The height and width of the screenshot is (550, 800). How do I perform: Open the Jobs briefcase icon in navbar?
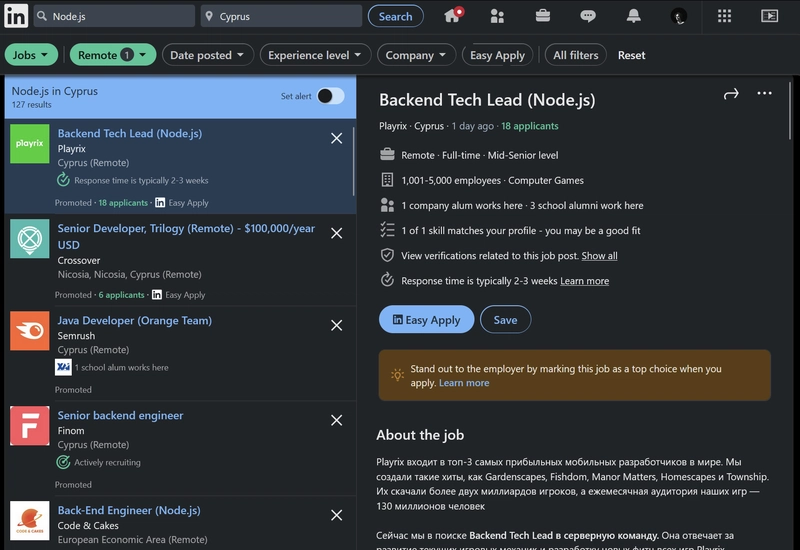pos(542,16)
